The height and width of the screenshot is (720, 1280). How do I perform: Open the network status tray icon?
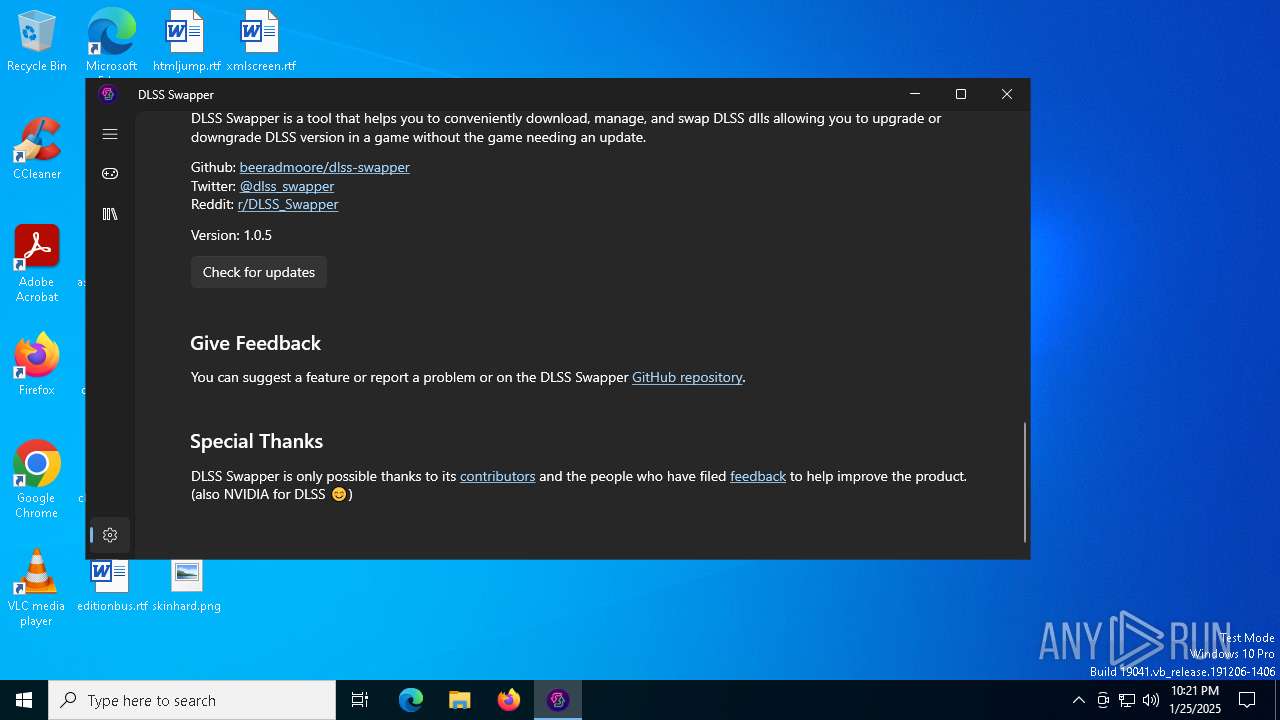[x=1127, y=700]
